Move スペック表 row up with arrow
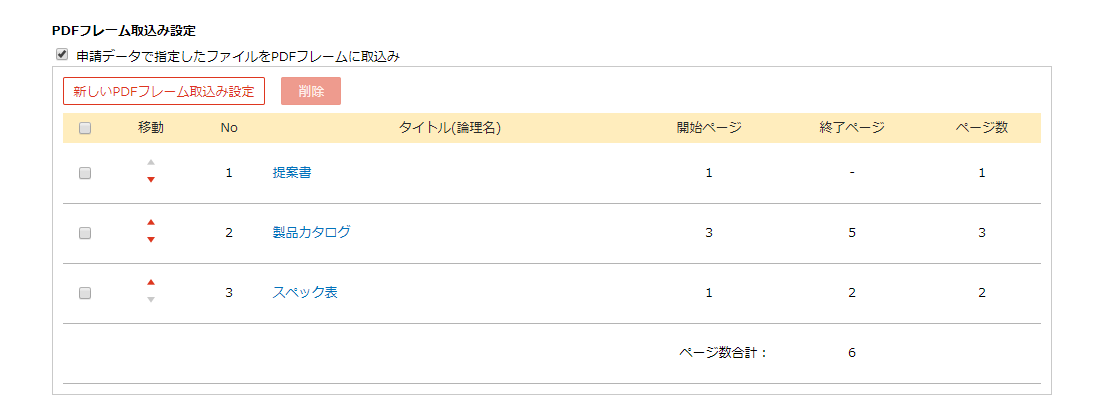 click(151, 282)
